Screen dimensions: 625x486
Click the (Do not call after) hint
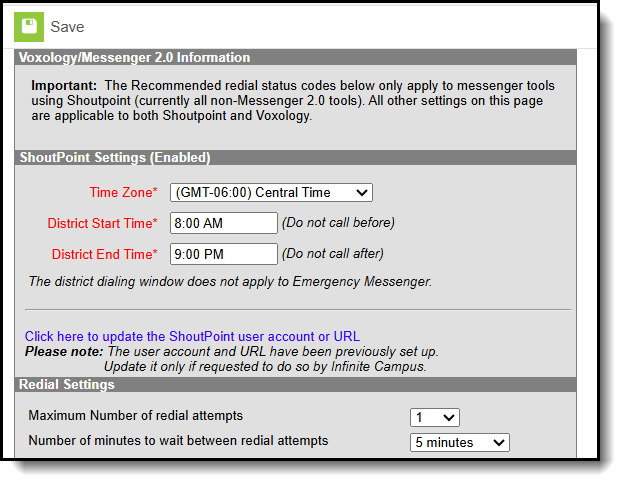(x=332, y=254)
